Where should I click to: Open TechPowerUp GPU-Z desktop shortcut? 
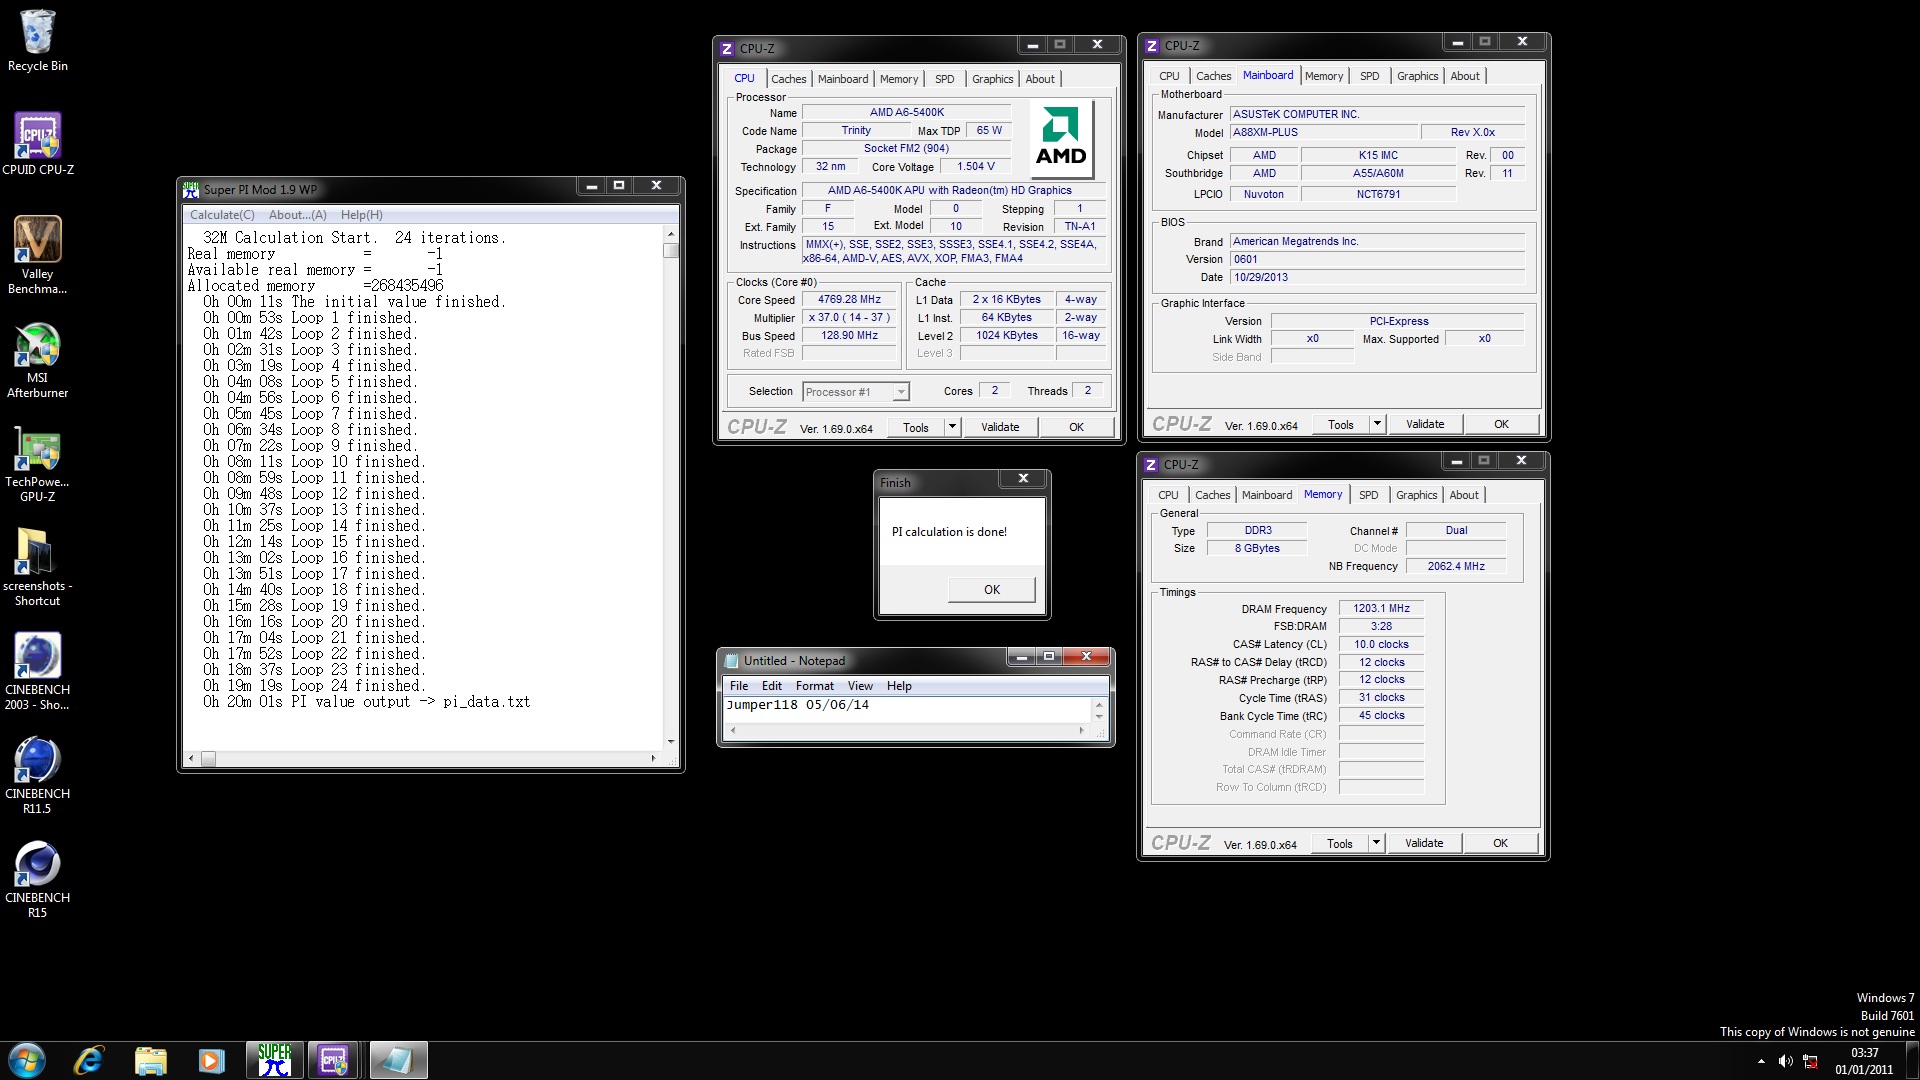pyautogui.click(x=37, y=463)
